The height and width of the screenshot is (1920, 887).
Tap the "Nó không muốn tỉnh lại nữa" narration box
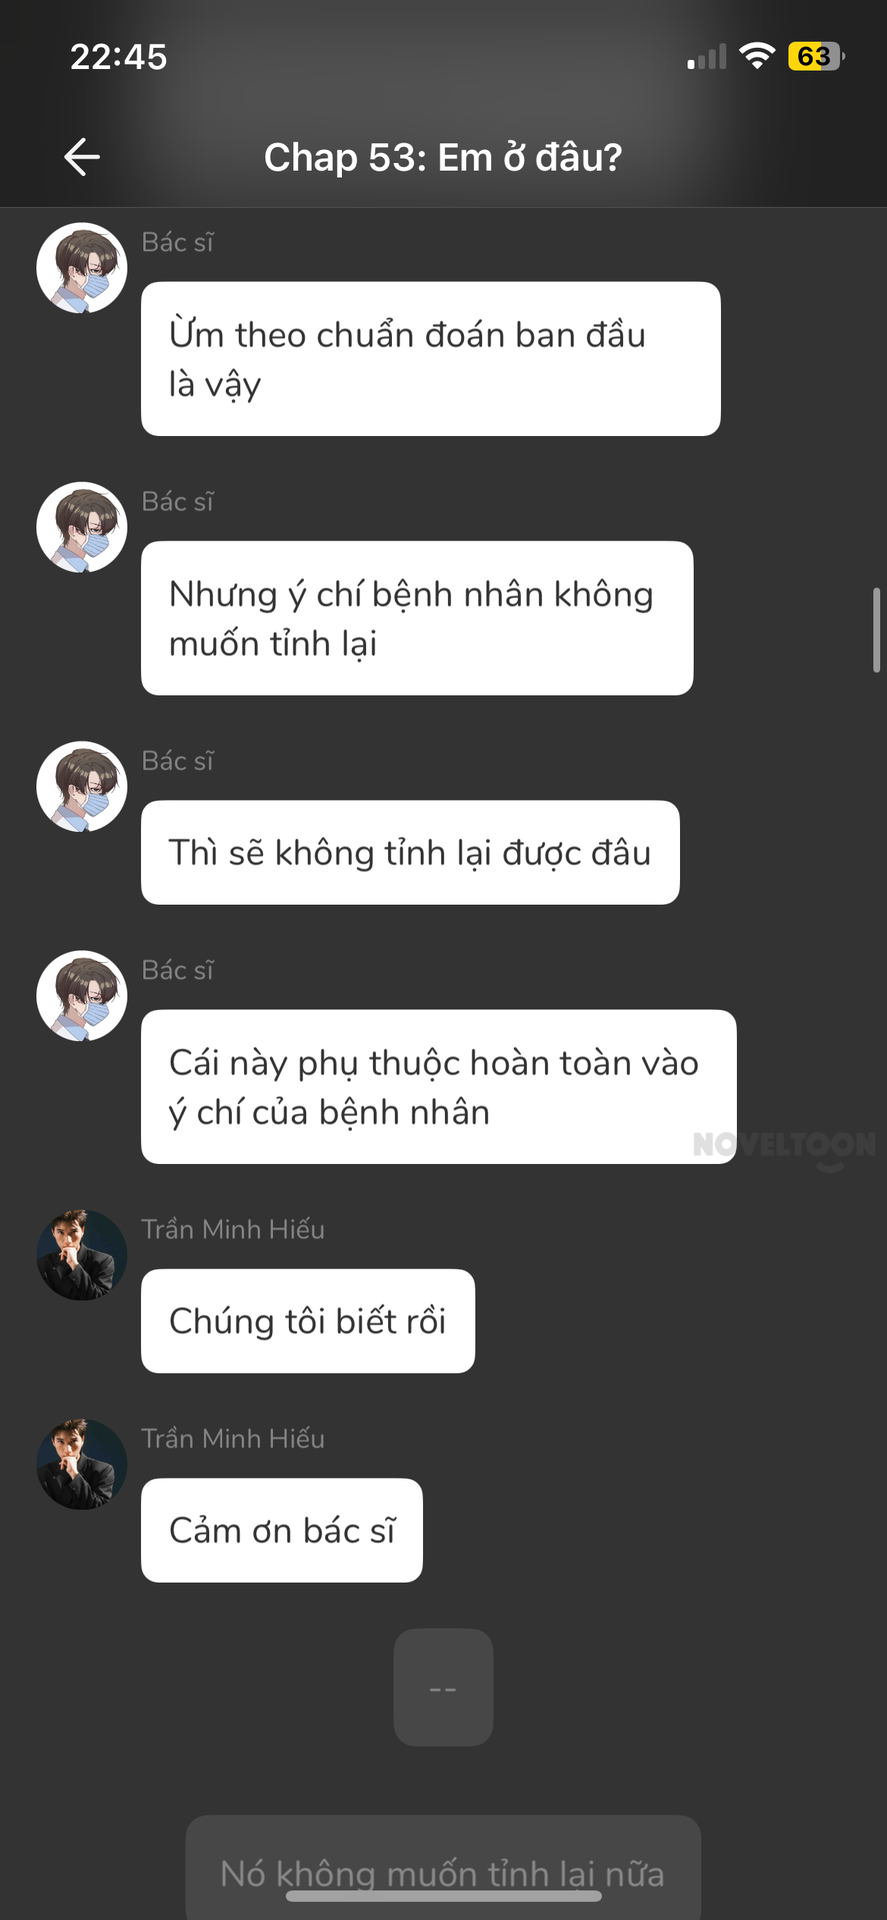click(443, 1868)
